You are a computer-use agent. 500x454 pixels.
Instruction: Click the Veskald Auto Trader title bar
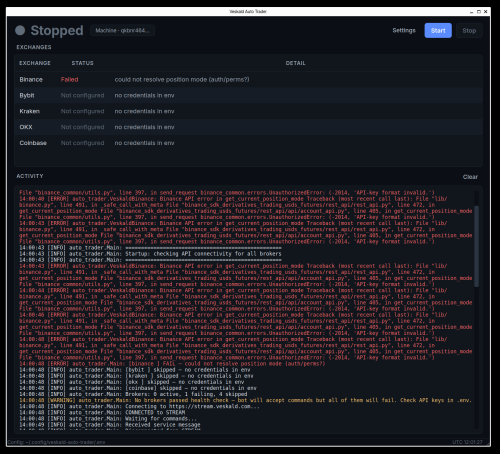(248, 11)
